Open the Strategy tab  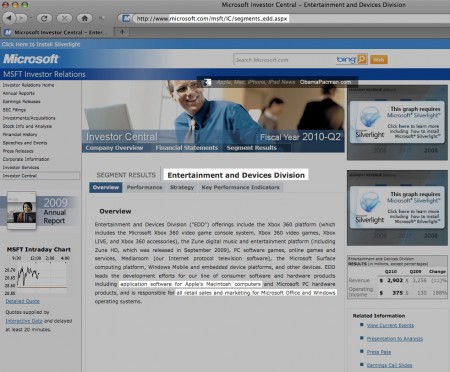tap(182, 187)
